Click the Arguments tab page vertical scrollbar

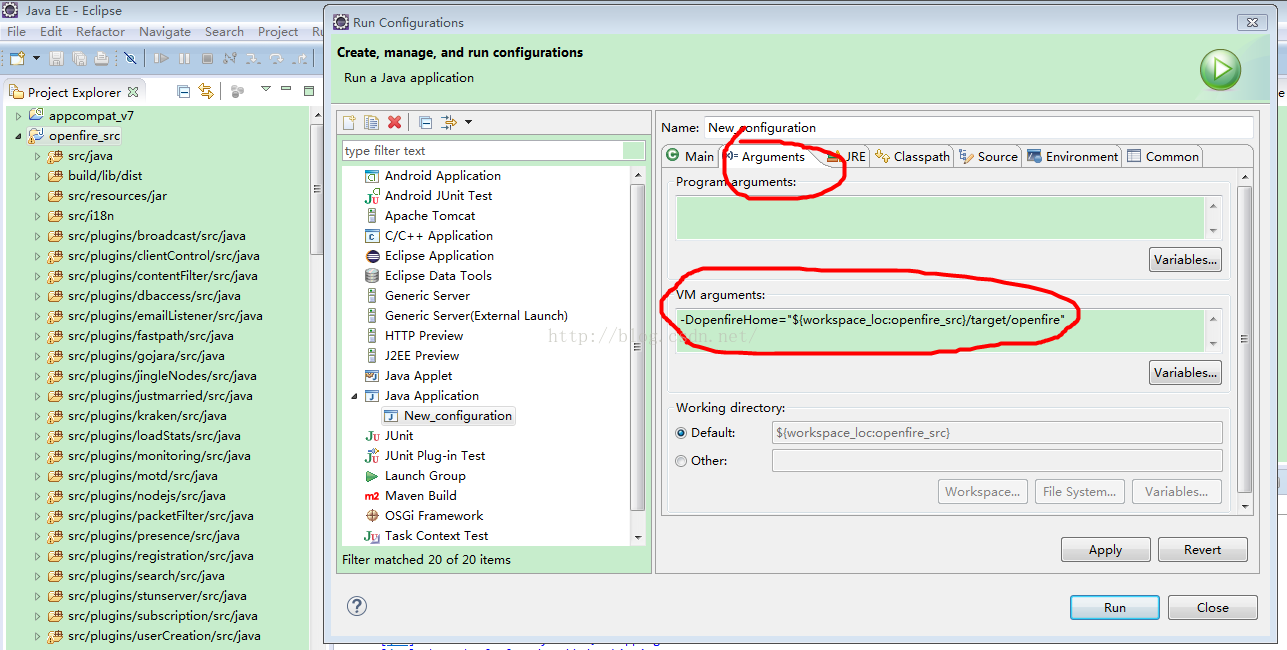point(1244,342)
